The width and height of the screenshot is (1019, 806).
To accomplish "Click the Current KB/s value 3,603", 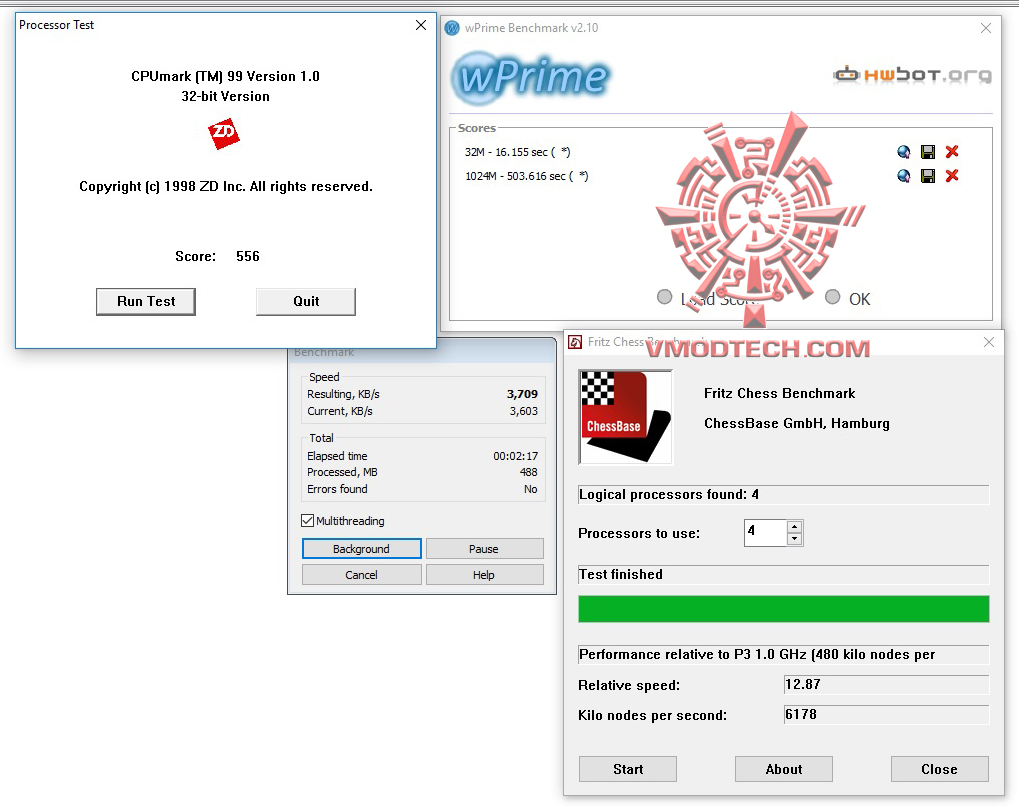I will tap(524, 411).
